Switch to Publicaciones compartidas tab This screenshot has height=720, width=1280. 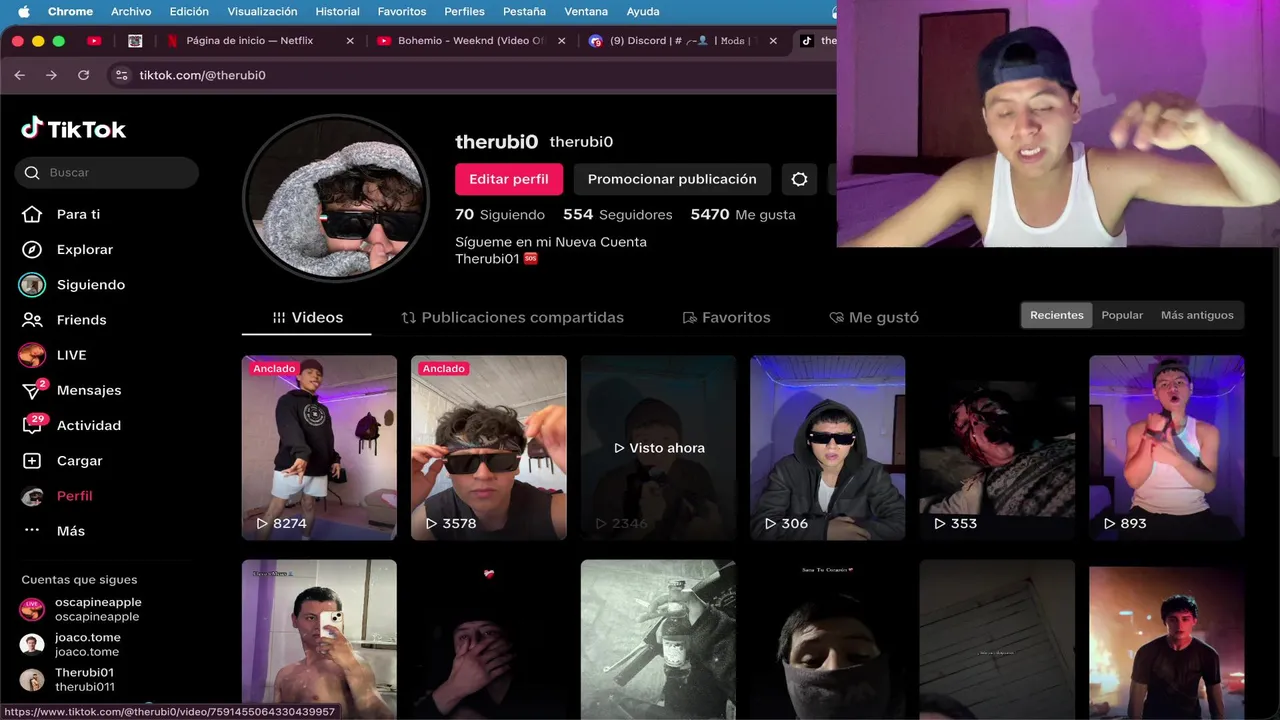tap(512, 317)
